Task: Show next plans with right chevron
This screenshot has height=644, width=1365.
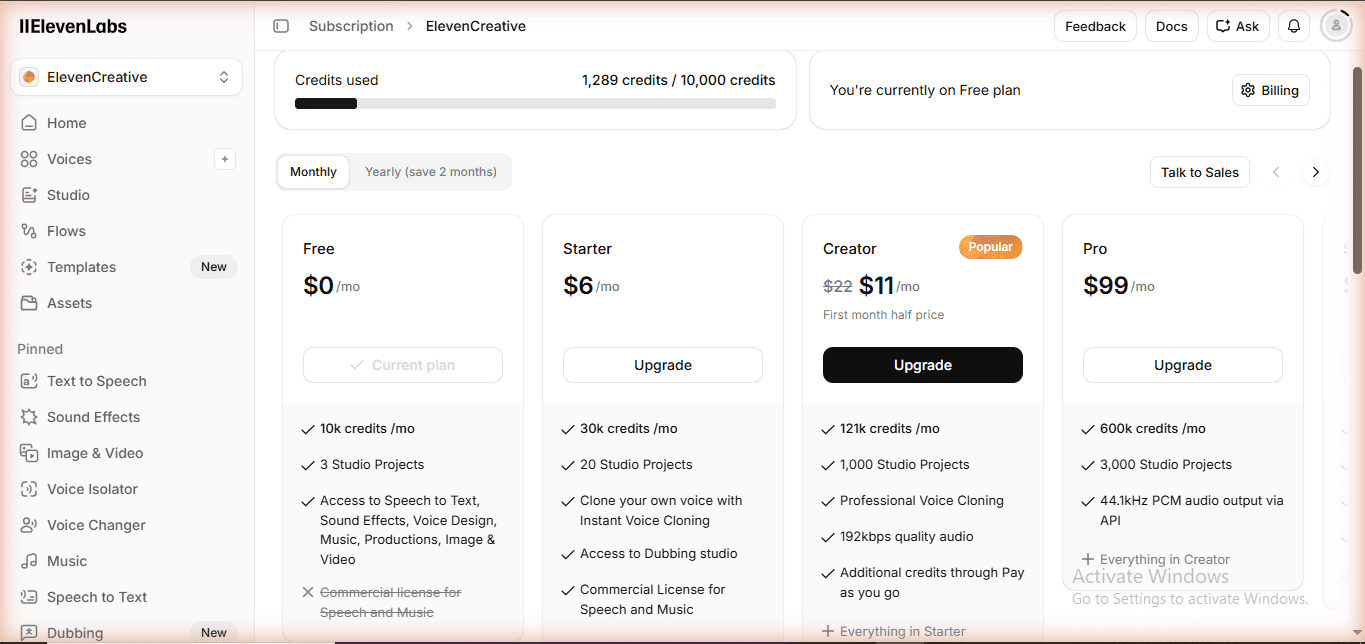Action: pos(1316,172)
